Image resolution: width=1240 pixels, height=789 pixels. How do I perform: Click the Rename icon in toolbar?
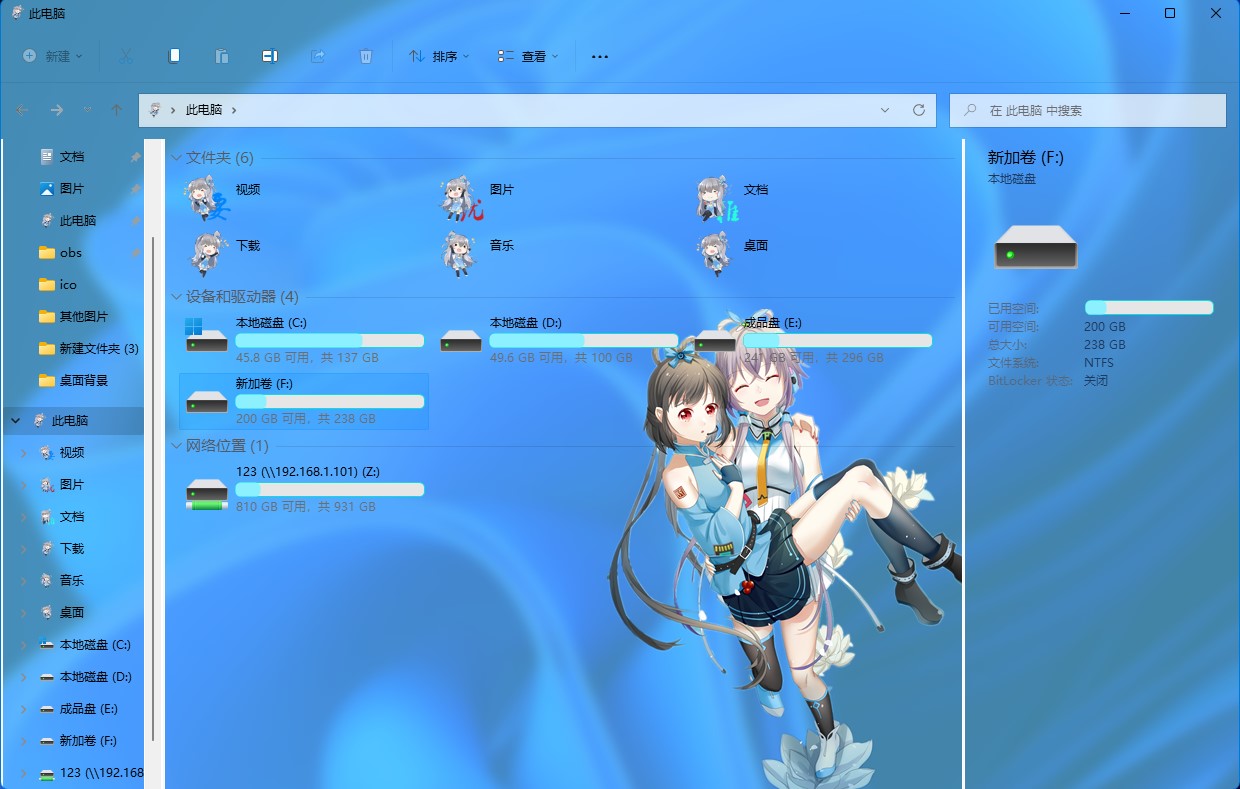tap(269, 56)
